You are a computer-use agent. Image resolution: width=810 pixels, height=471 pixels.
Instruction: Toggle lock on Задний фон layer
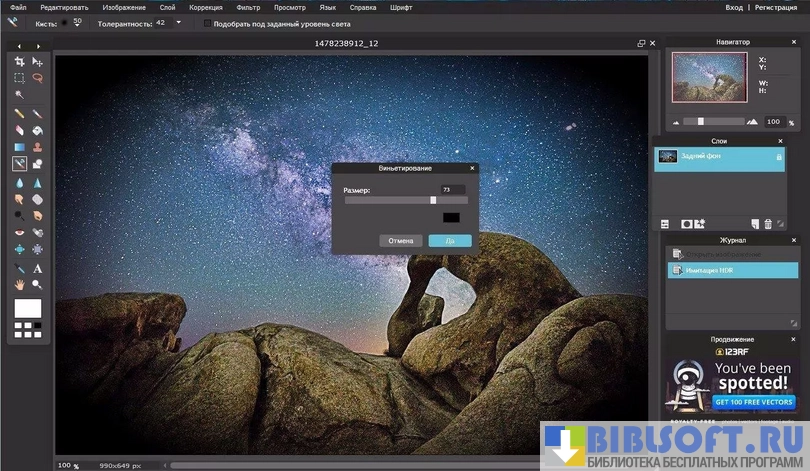tap(778, 157)
